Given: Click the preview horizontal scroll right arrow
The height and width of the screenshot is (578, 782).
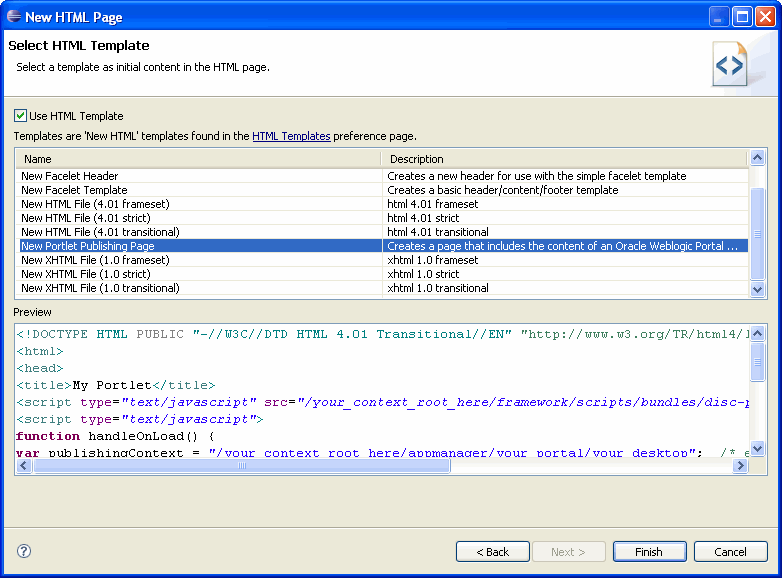Looking at the screenshot, I should (x=741, y=465).
